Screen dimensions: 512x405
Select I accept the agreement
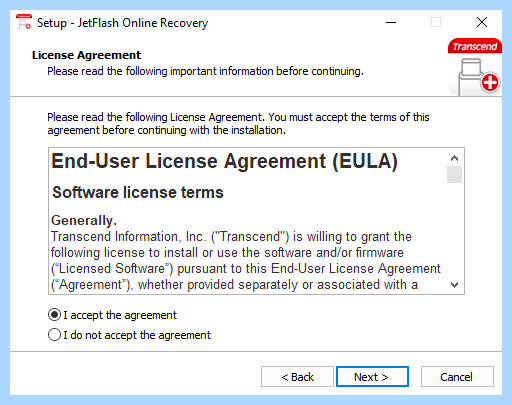click(x=112, y=315)
